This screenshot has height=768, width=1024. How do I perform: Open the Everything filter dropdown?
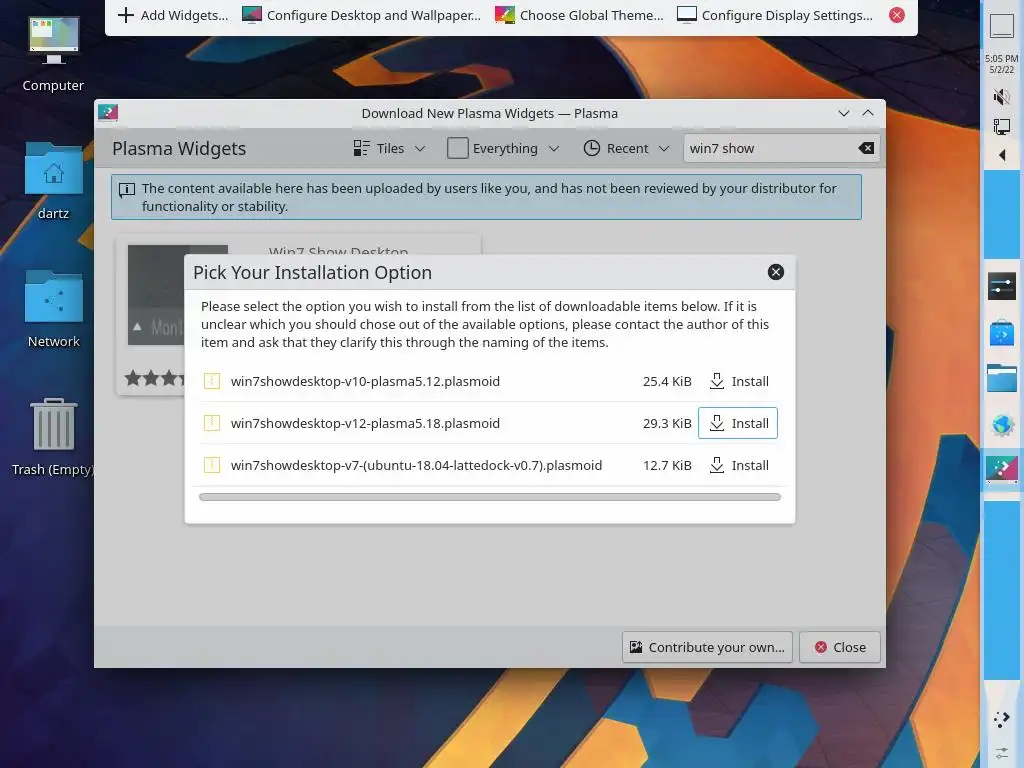point(503,148)
